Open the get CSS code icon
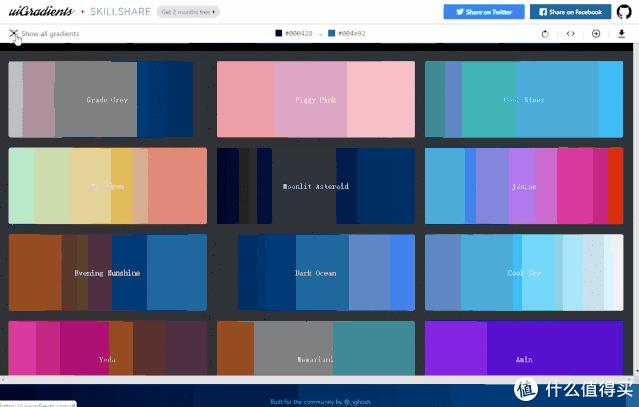This screenshot has width=639, height=407. coord(571,33)
